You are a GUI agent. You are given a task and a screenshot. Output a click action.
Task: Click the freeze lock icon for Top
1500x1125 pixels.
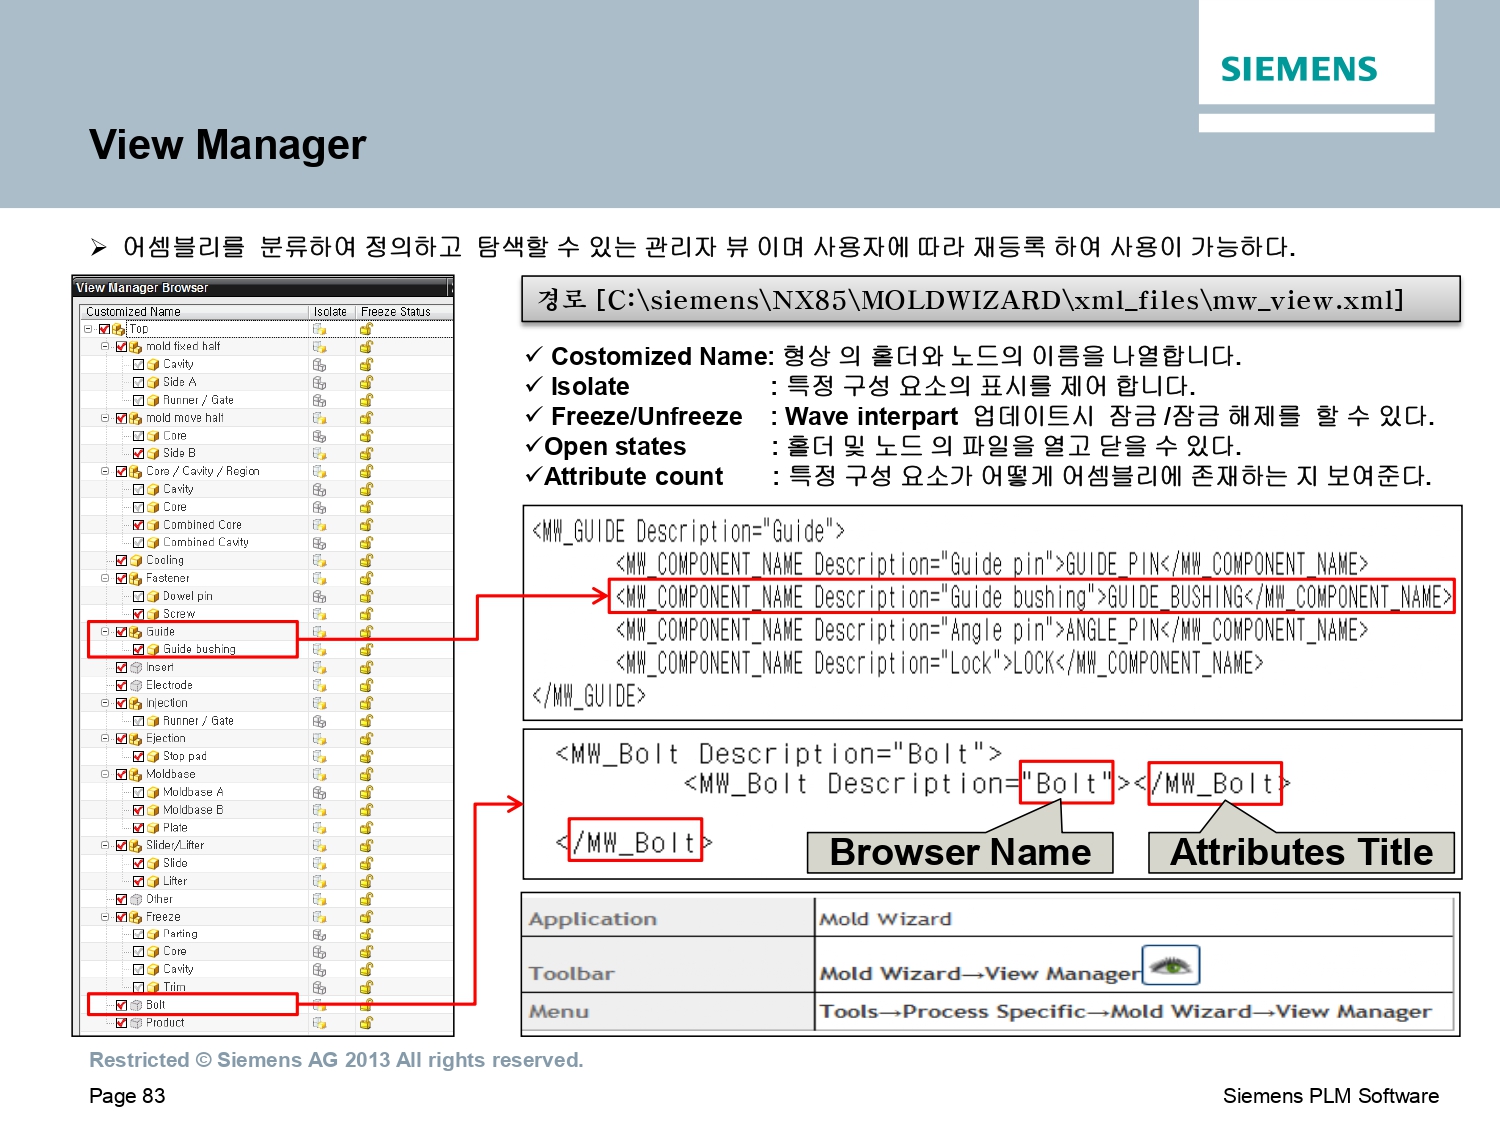click(x=366, y=329)
